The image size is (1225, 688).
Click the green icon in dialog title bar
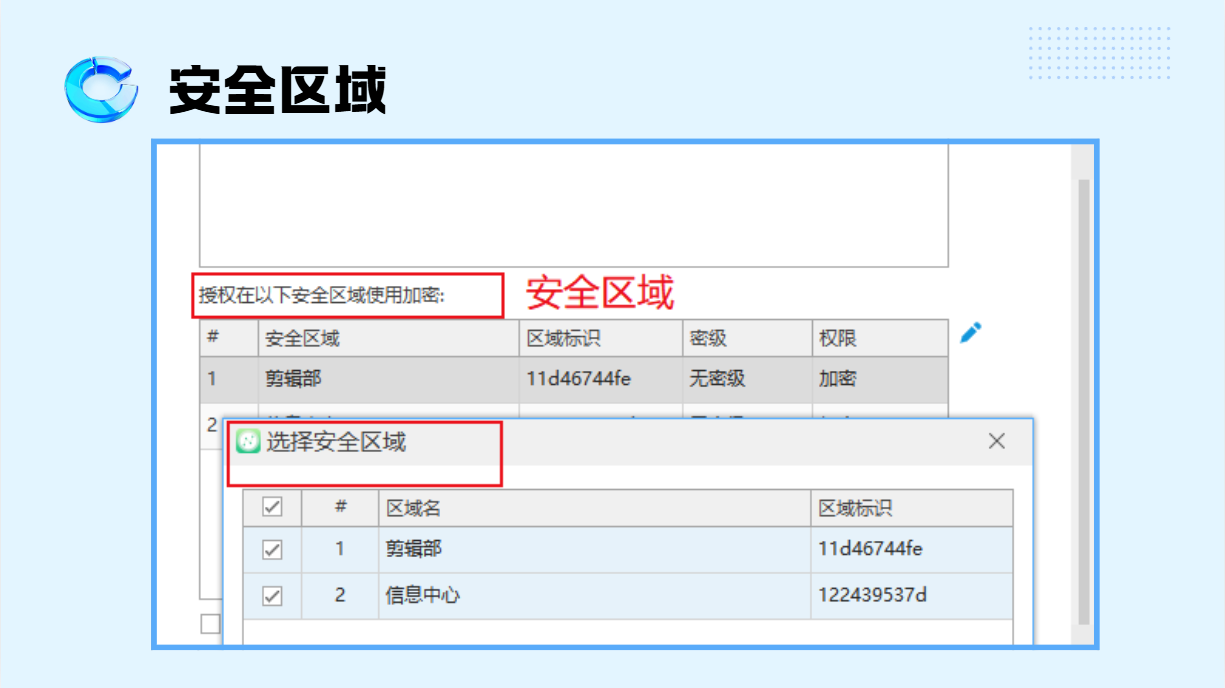pyautogui.click(x=248, y=441)
